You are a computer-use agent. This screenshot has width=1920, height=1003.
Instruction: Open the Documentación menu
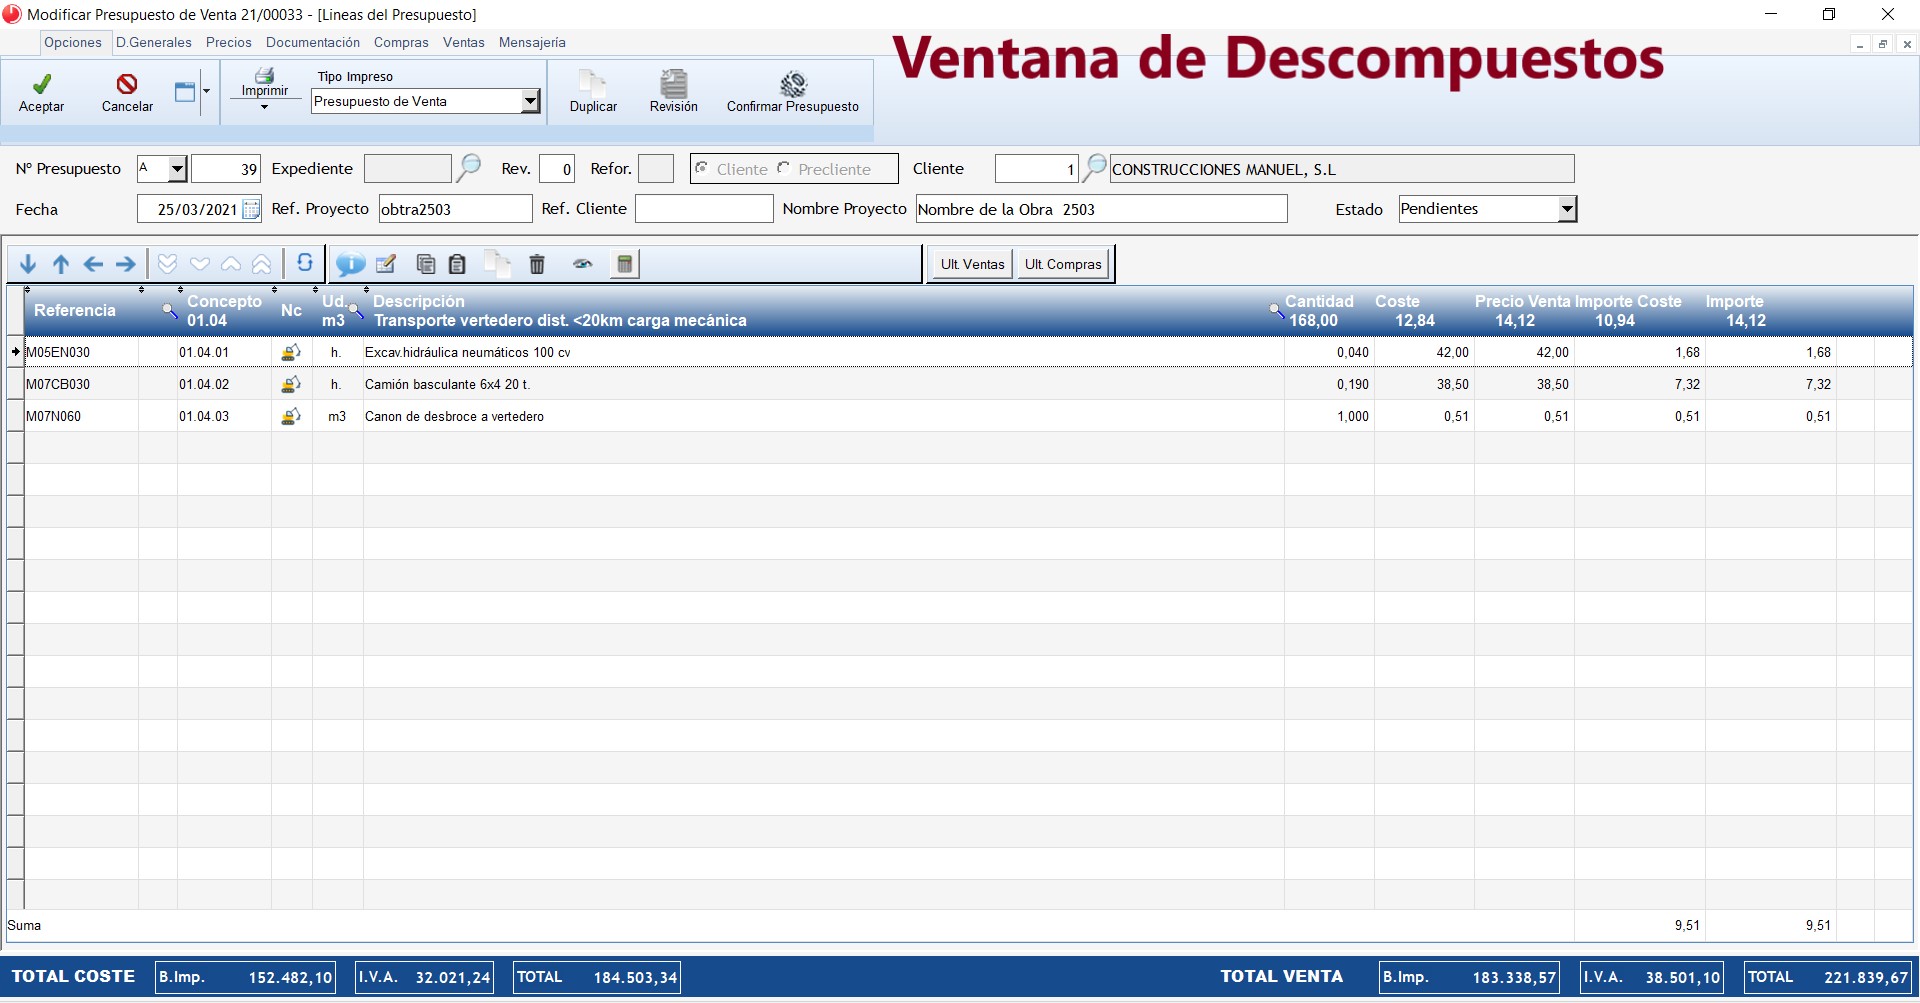[x=312, y=42]
